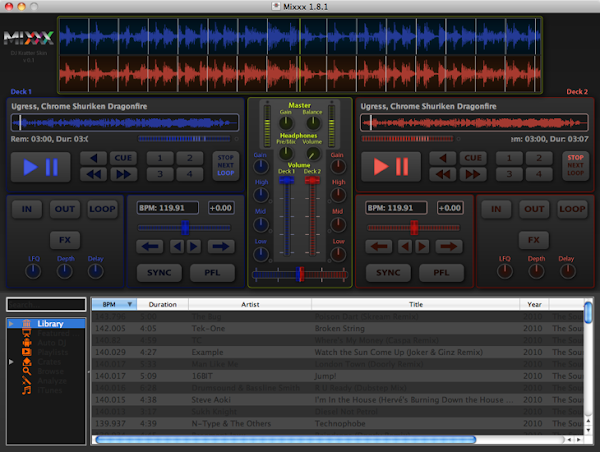Screen dimensions: 600x452
Task: Click the Duration column header
Action: click(x=161, y=304)
